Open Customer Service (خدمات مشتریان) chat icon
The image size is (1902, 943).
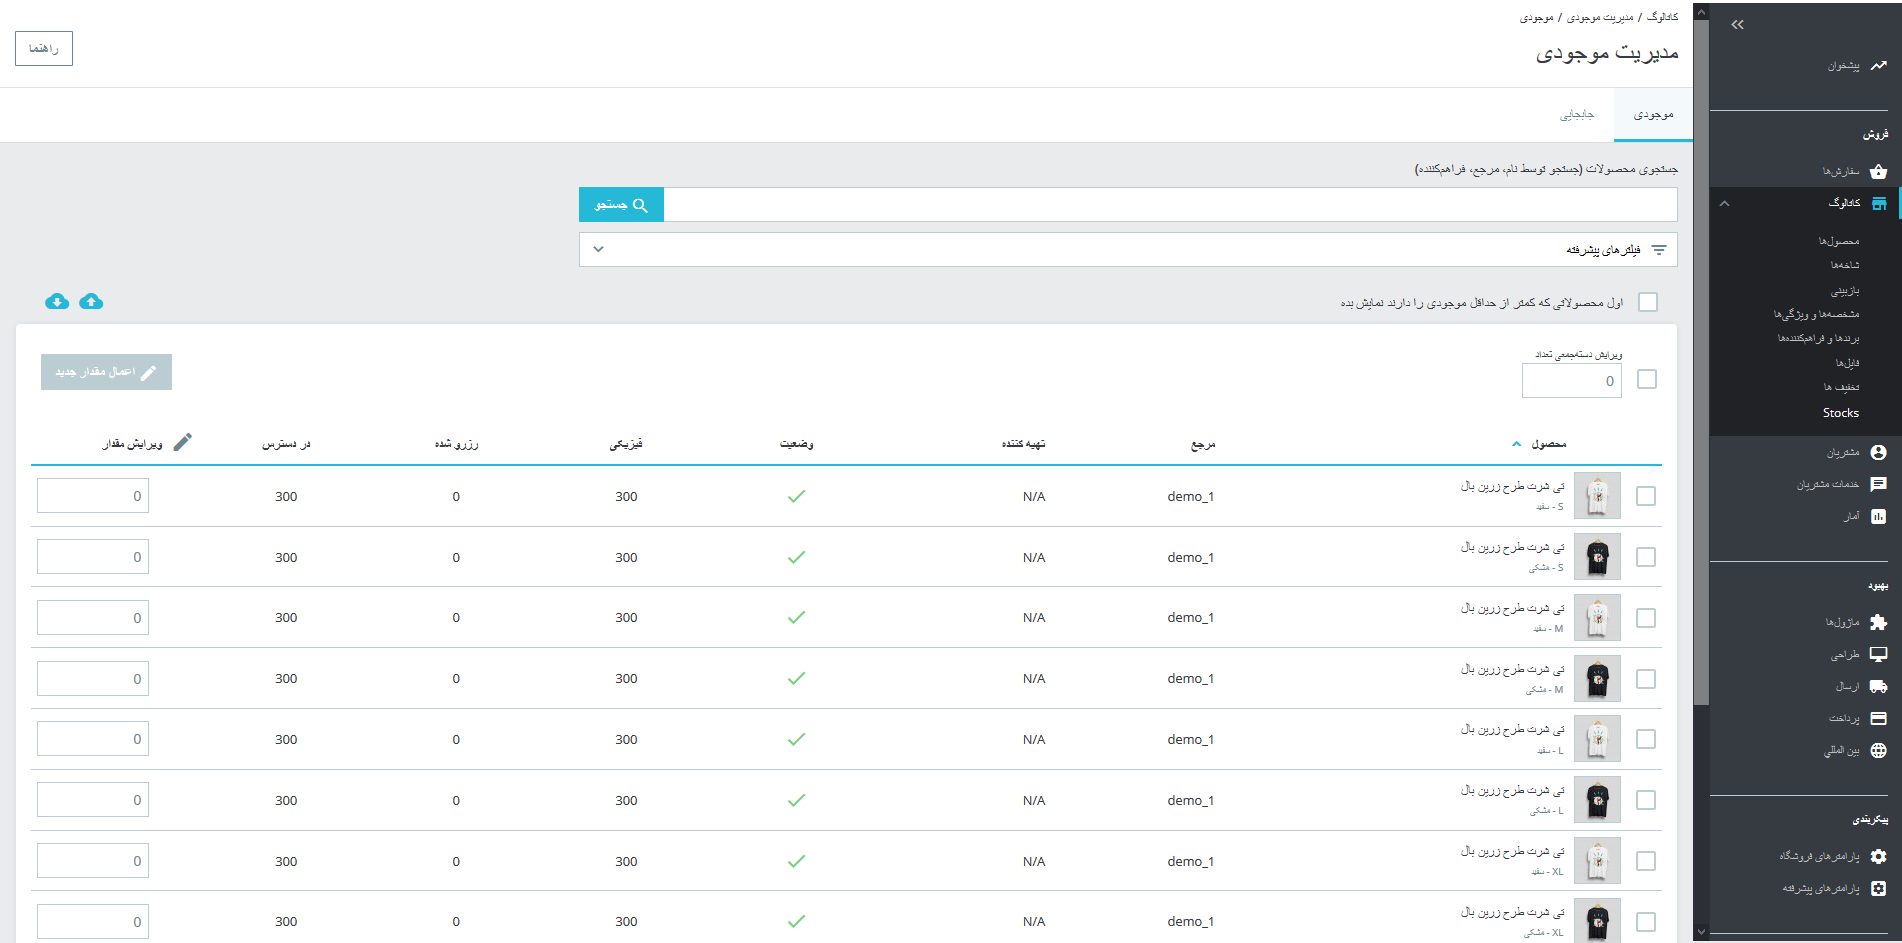click(x=1878, y=484)
